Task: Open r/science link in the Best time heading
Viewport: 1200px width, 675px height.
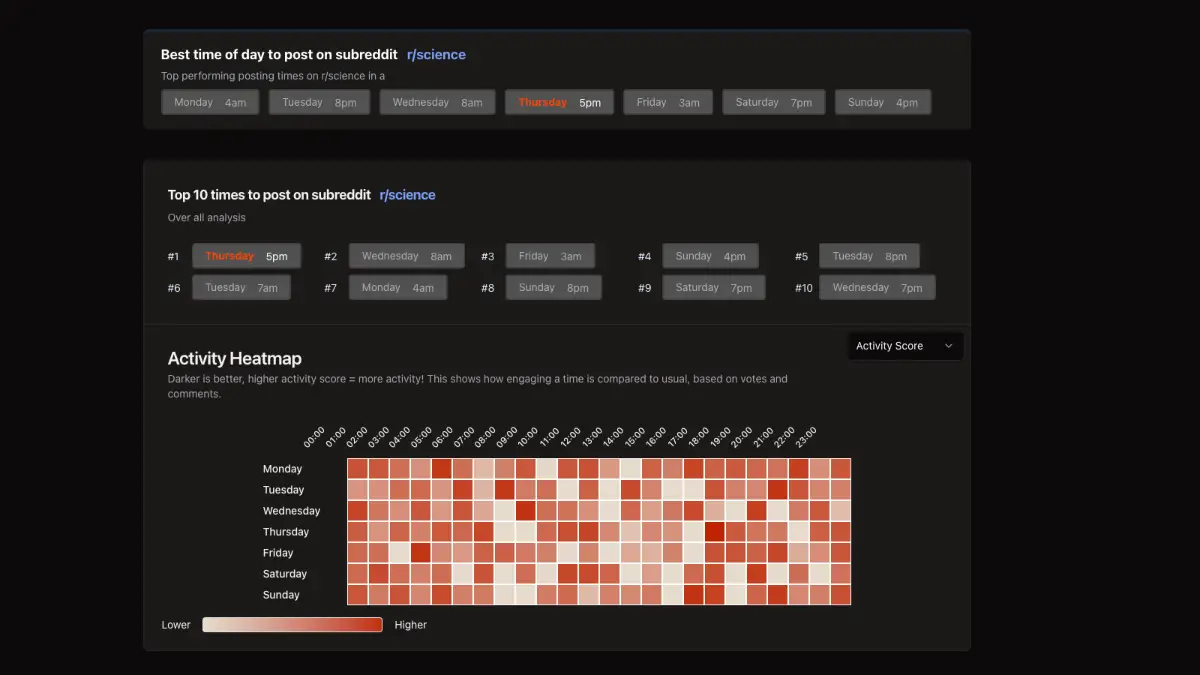Action: point(436,55)
